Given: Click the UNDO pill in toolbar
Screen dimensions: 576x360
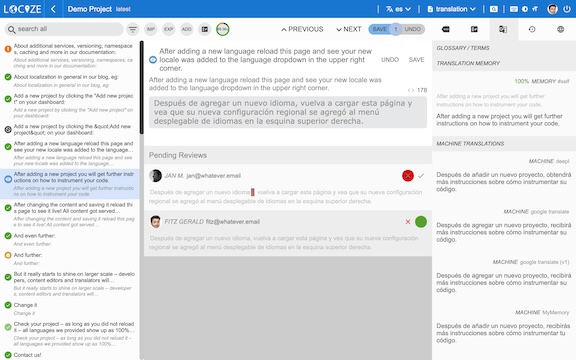Looking at the screenshot, I should [413, 29].
